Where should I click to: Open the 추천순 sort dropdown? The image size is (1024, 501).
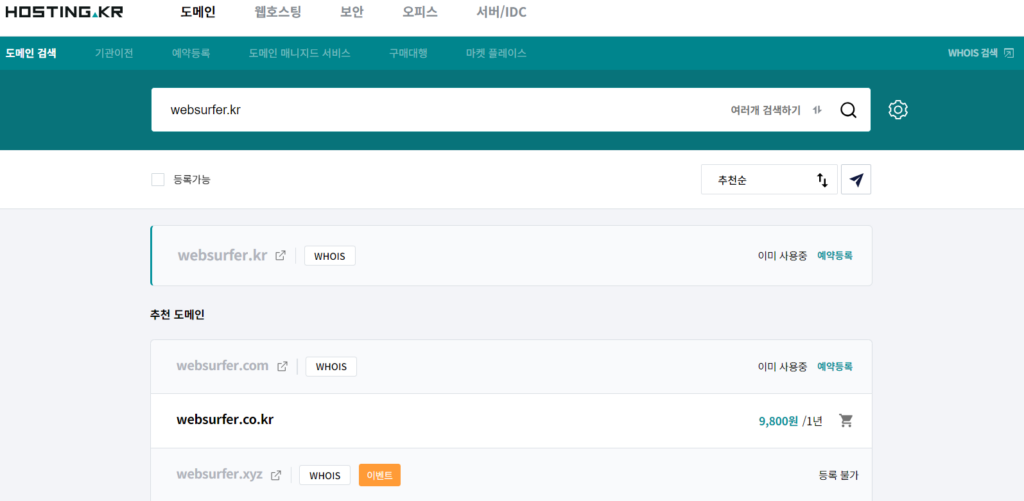769,180
